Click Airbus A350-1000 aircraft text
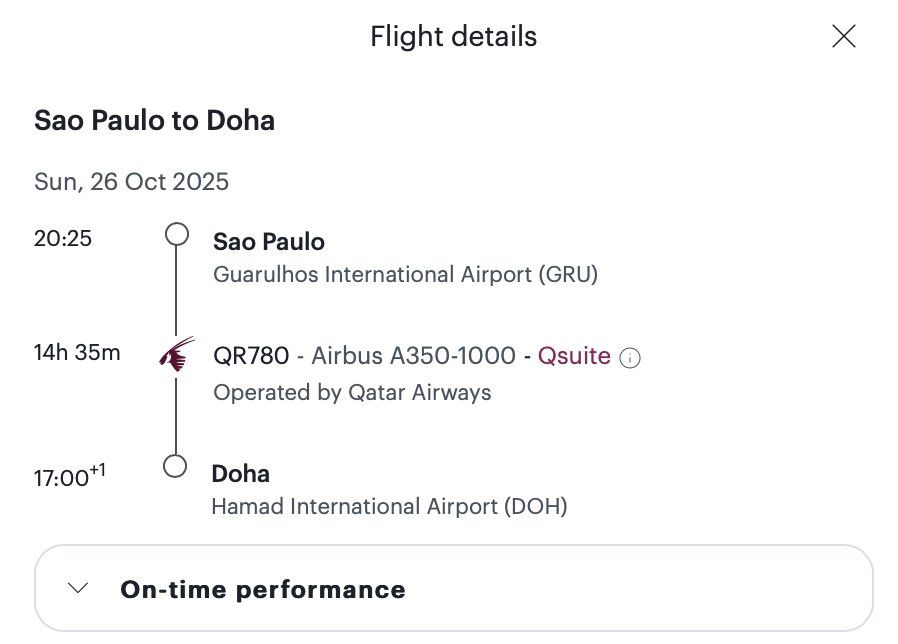This screenshot has width=898, height=644. 413,356
